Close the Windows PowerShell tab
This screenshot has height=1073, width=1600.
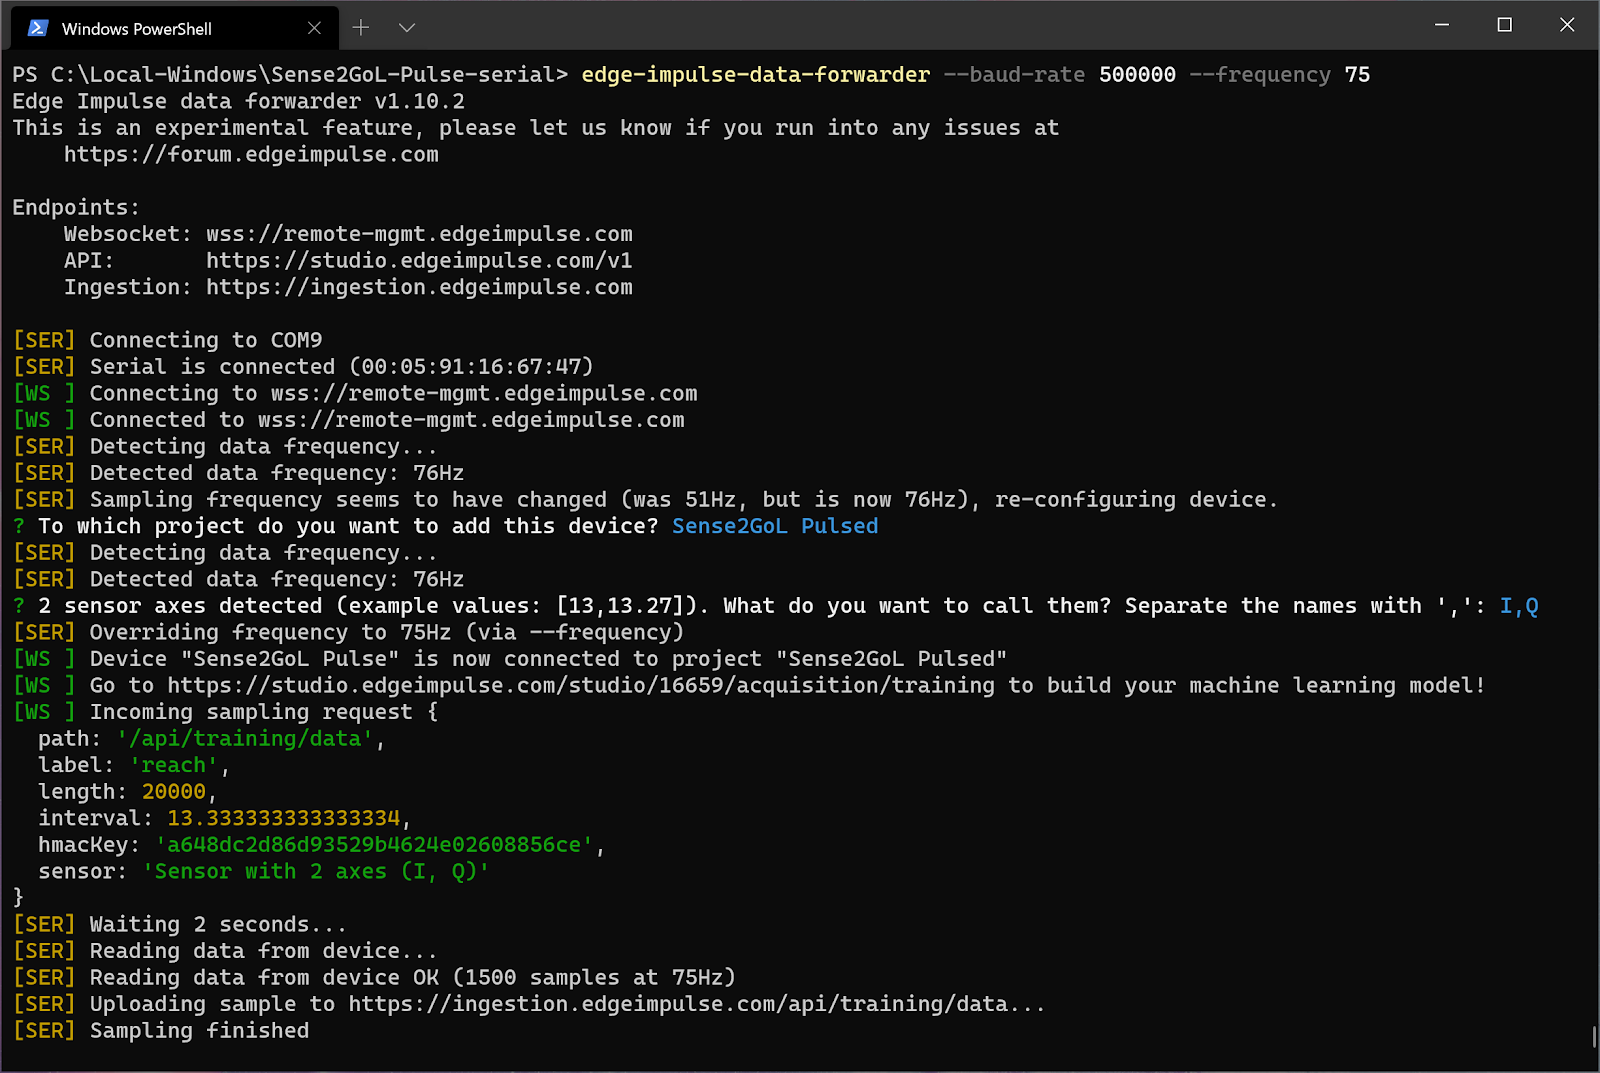point(314,28)
